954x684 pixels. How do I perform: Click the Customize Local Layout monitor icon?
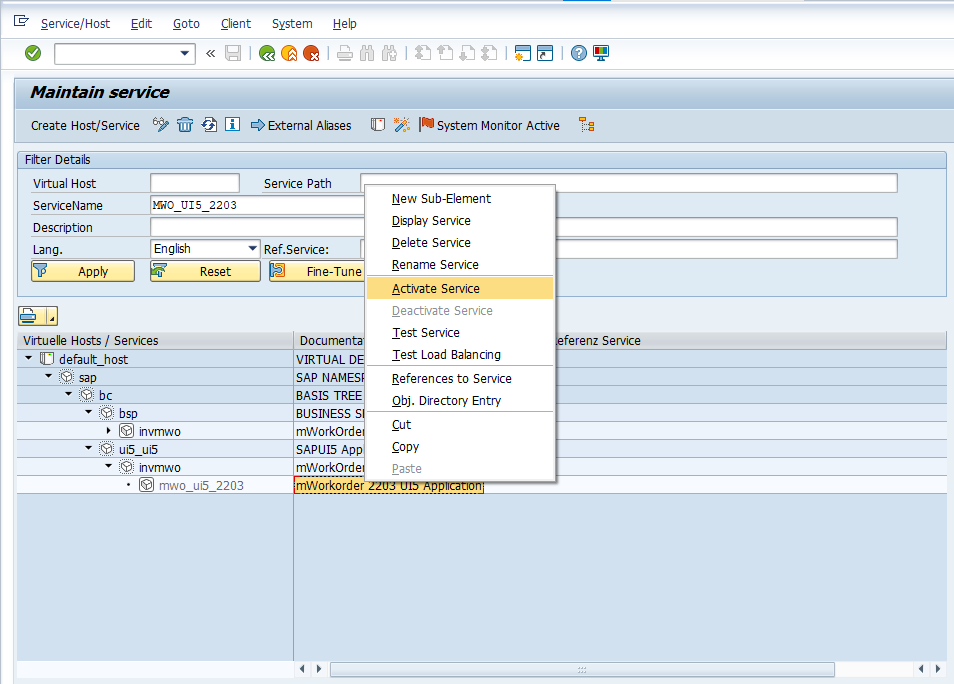pos(601,53)
